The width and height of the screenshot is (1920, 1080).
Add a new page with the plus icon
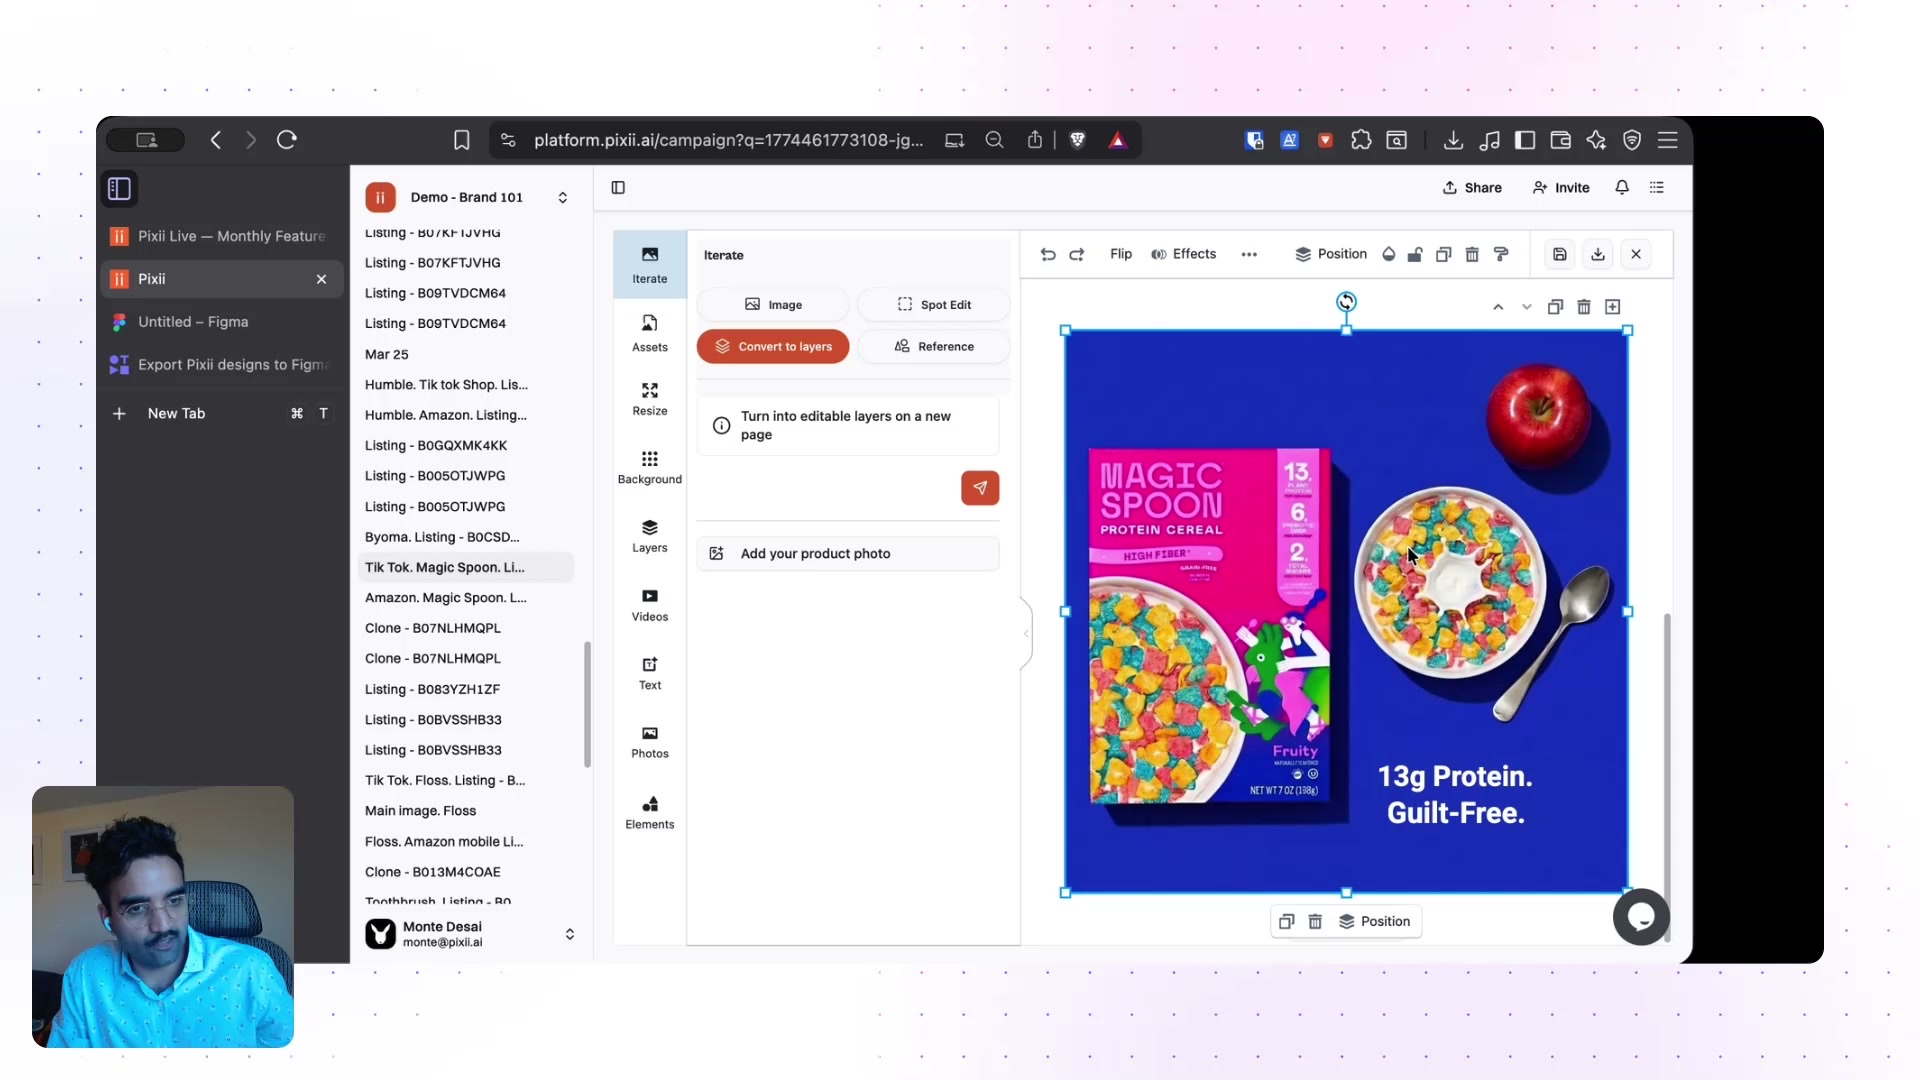click(1613, 308)
